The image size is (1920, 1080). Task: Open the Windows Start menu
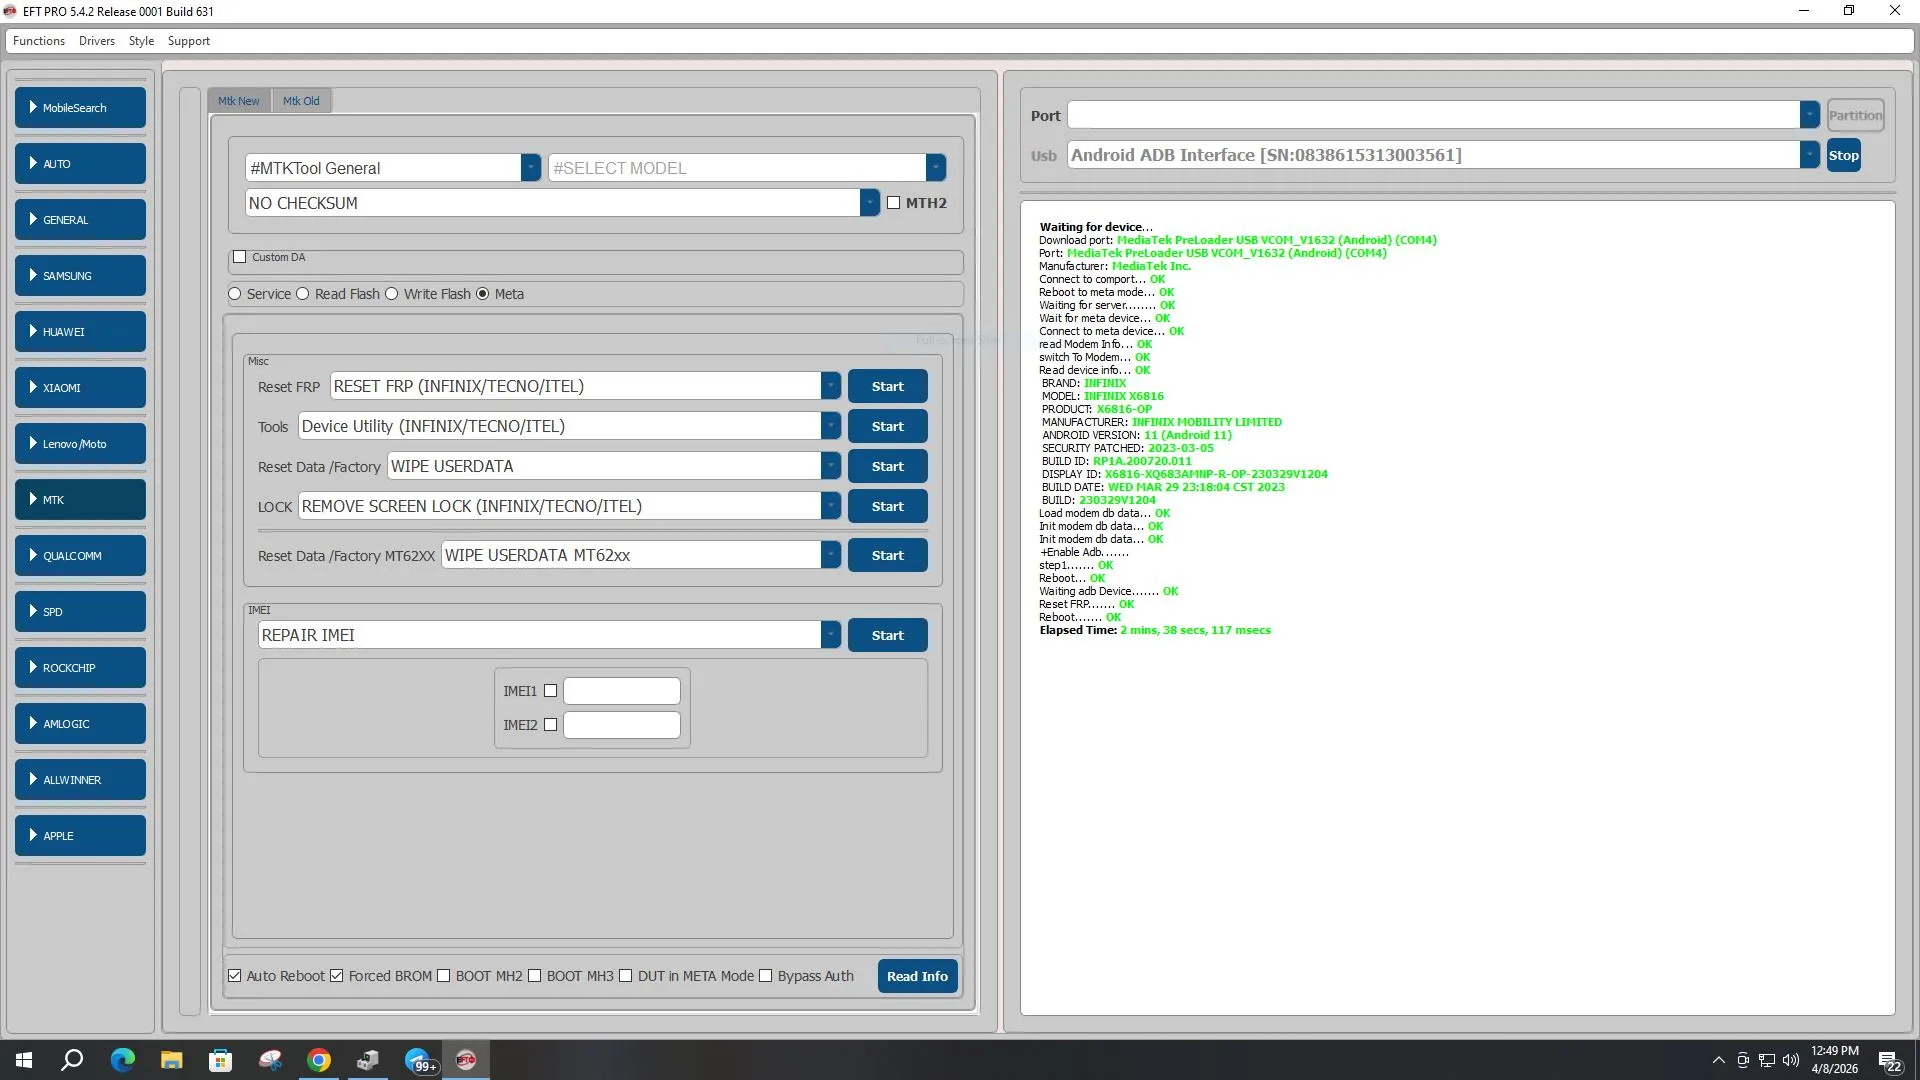pos(24,1061)
